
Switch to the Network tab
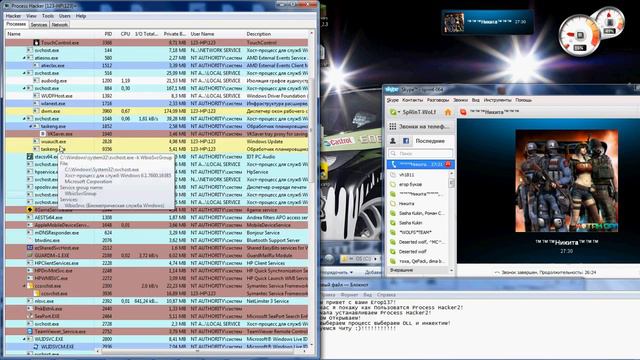pyautogui.click(x=60, y=25)
